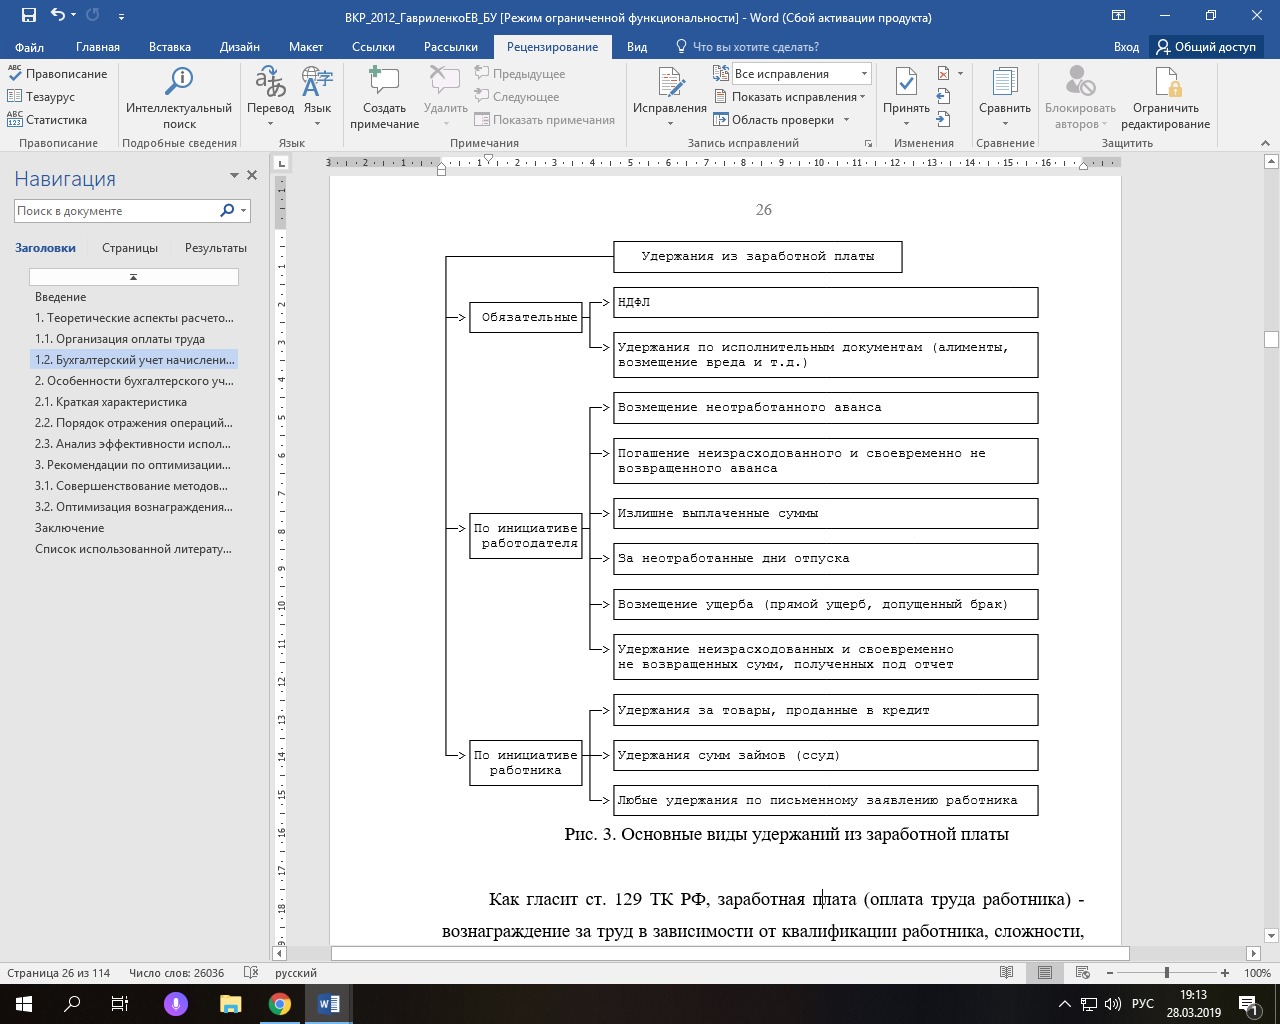This screenshot has height=1024, width=1280.
Task: Open the proofing errors icon in the status bar
Action: 253,973
